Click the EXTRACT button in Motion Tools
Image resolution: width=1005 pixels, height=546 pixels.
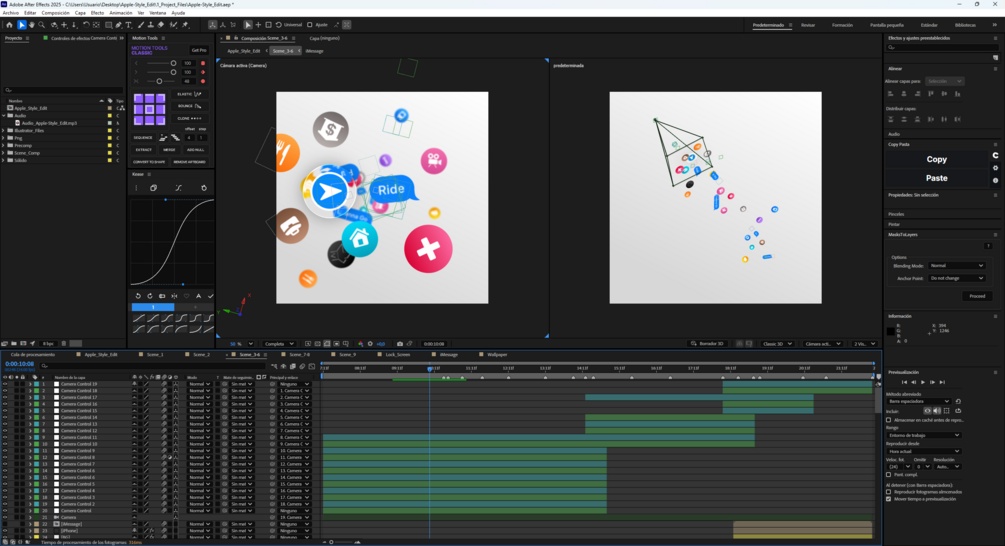coord(144,150)
